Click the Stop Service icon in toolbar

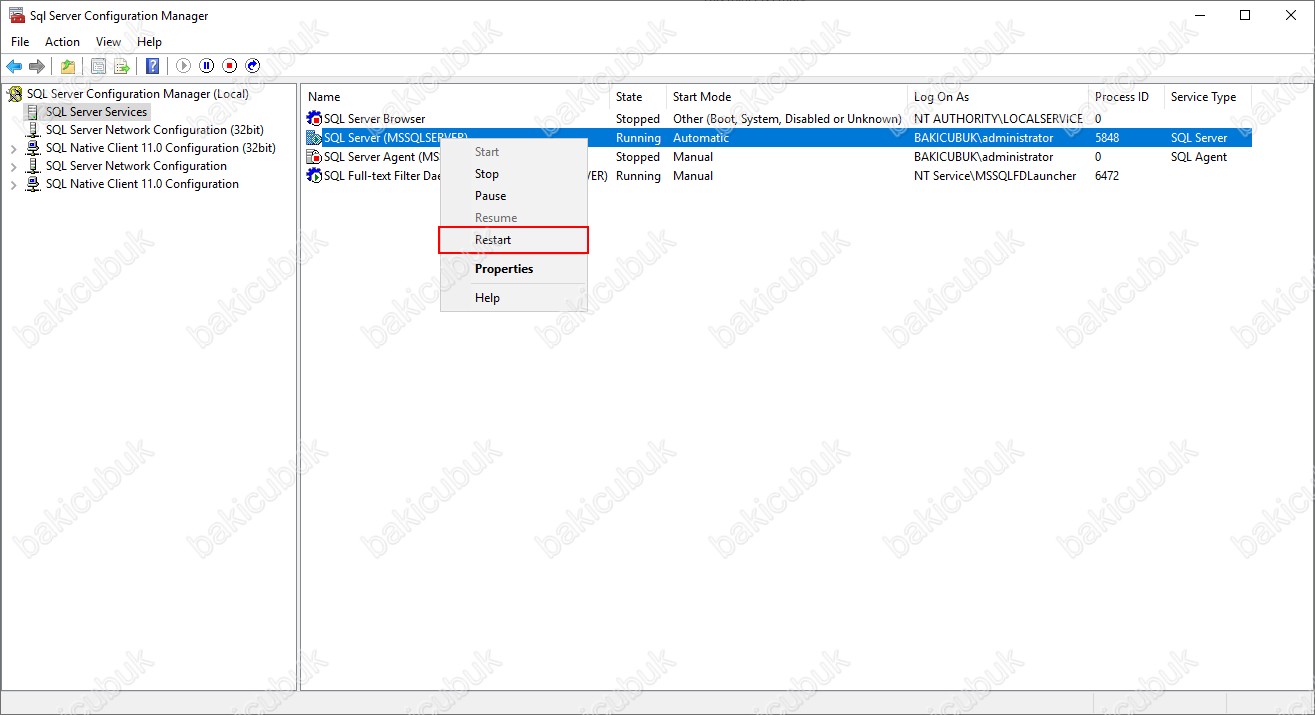229,66
